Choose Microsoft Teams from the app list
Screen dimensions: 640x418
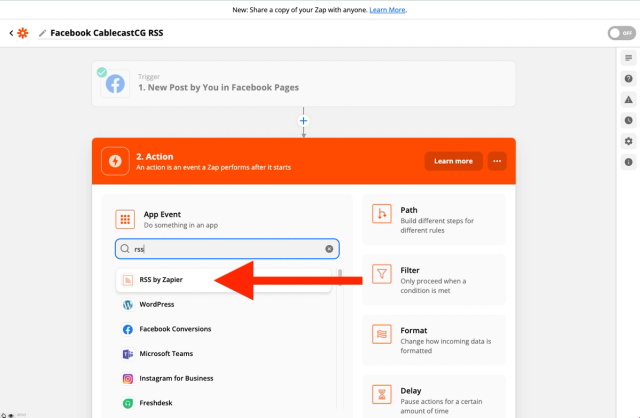point(223,354)
